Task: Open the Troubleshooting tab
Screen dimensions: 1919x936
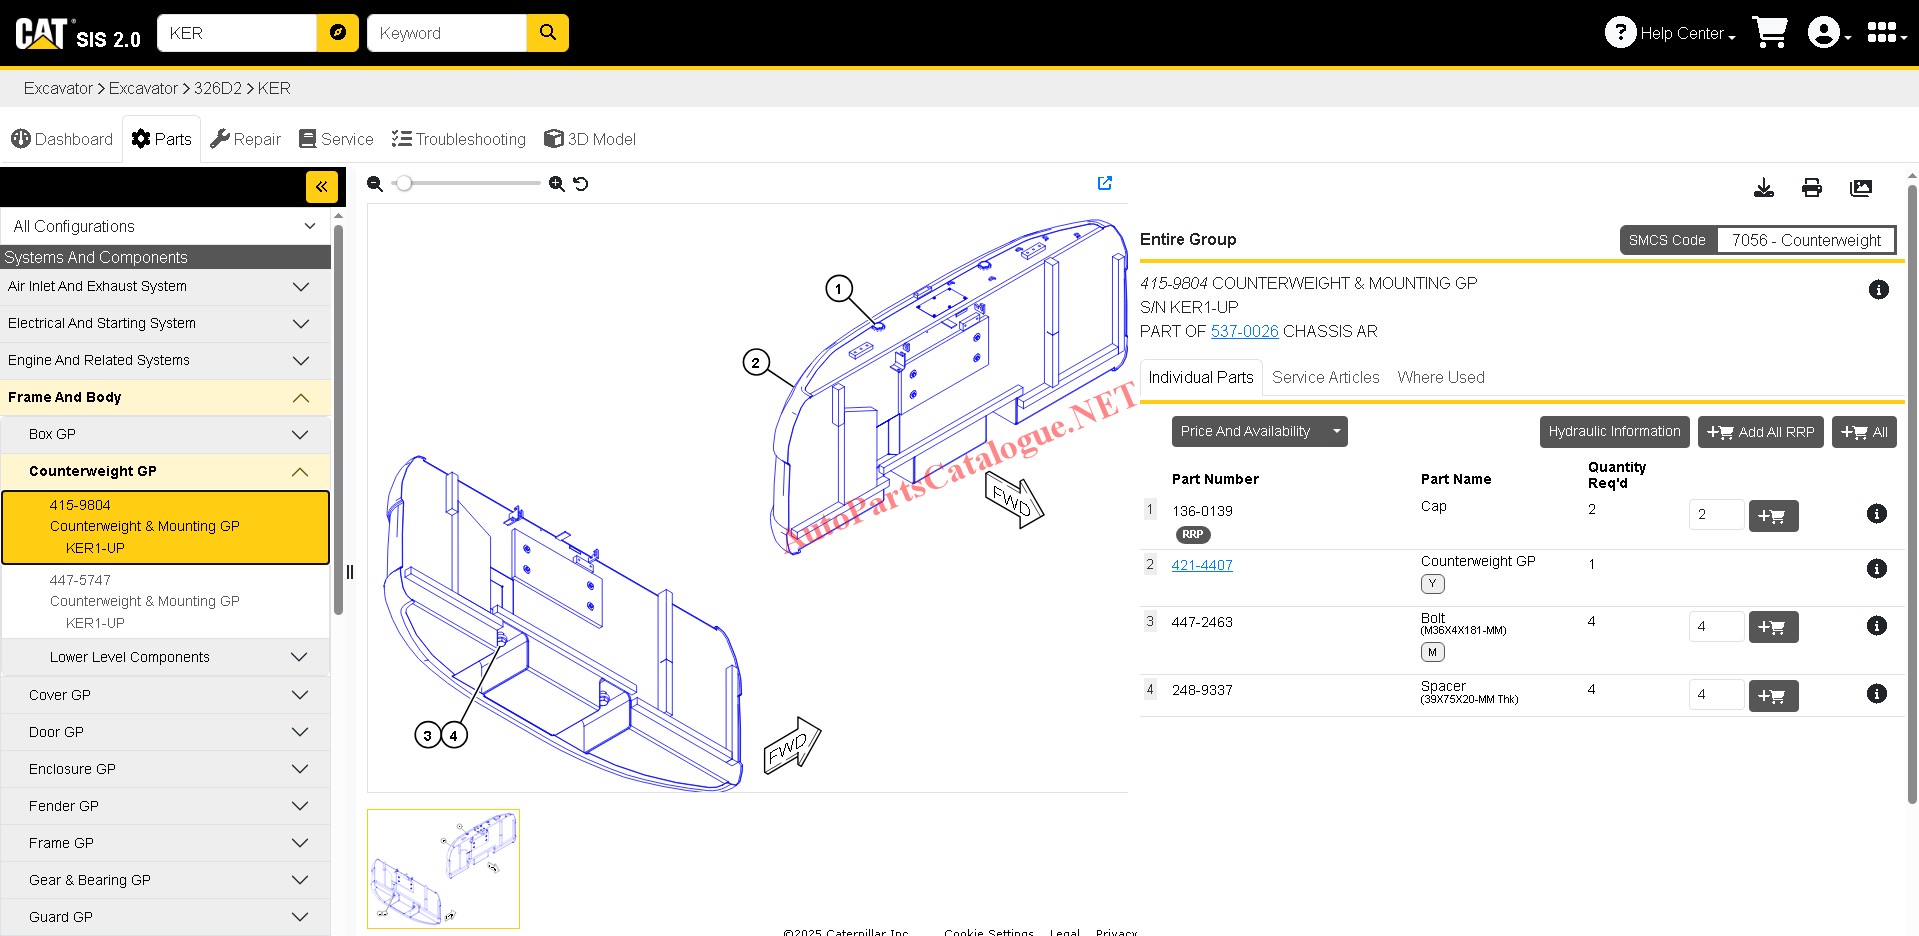Action: point(459,139)
